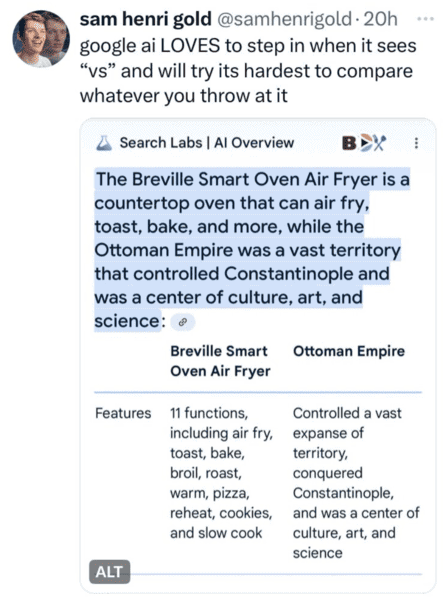Show the ALT image description badge

pyautogui.click(x=109, y=572)
